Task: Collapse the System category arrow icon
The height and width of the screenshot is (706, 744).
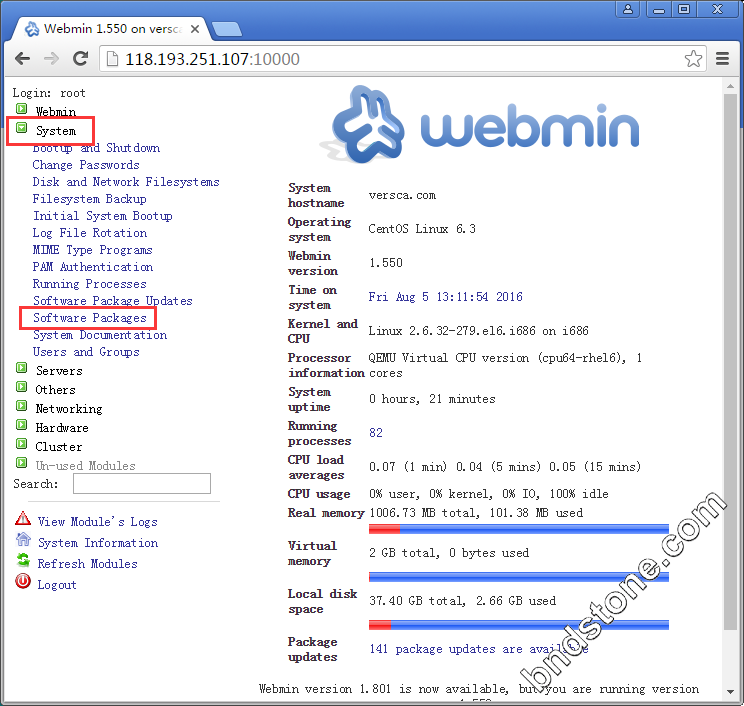Action: coord(21,128)
